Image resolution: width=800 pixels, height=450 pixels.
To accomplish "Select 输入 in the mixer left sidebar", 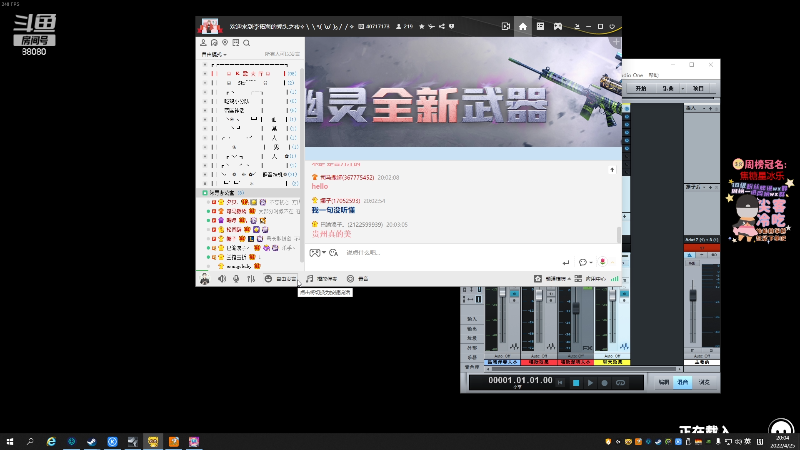I will click(472, 319).
